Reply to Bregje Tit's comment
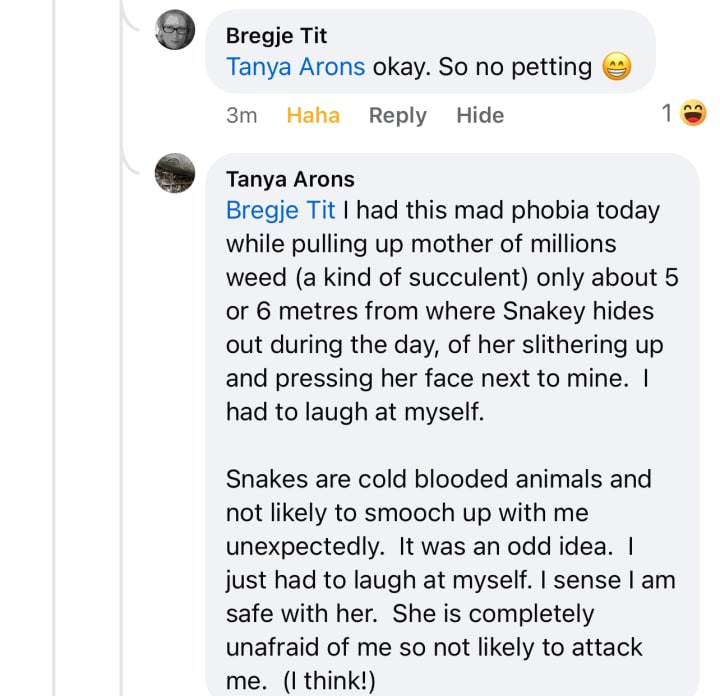720x696 pixels. [397, 115]
